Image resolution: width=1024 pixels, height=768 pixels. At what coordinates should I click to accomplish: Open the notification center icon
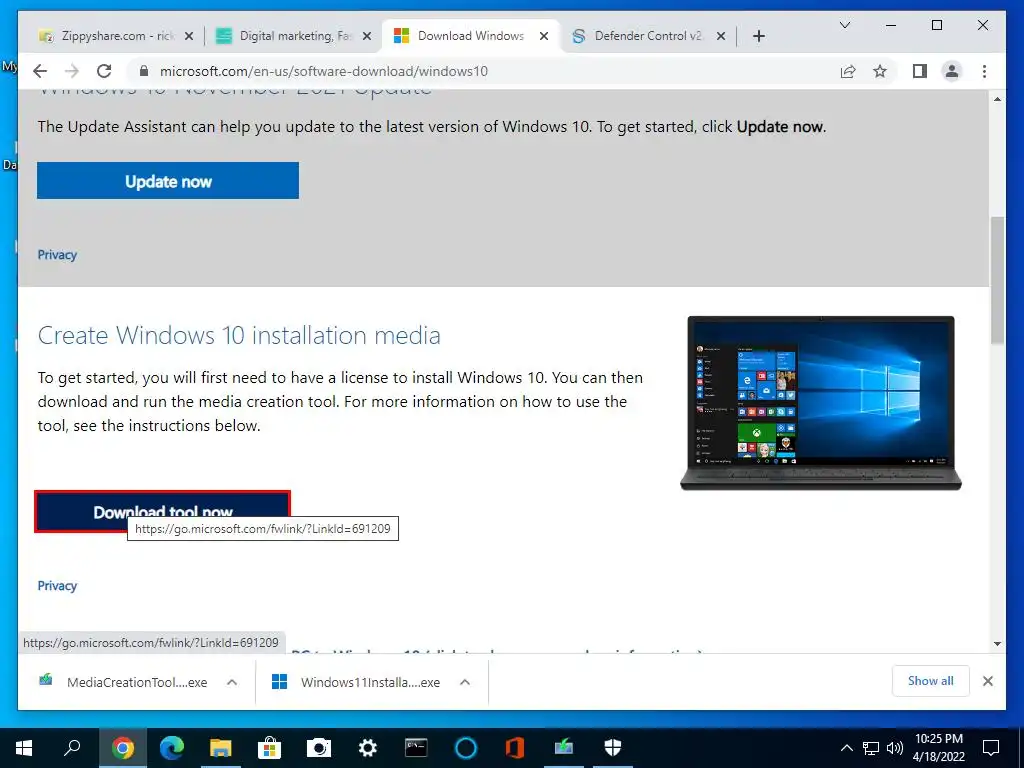(x=991, y=748)
